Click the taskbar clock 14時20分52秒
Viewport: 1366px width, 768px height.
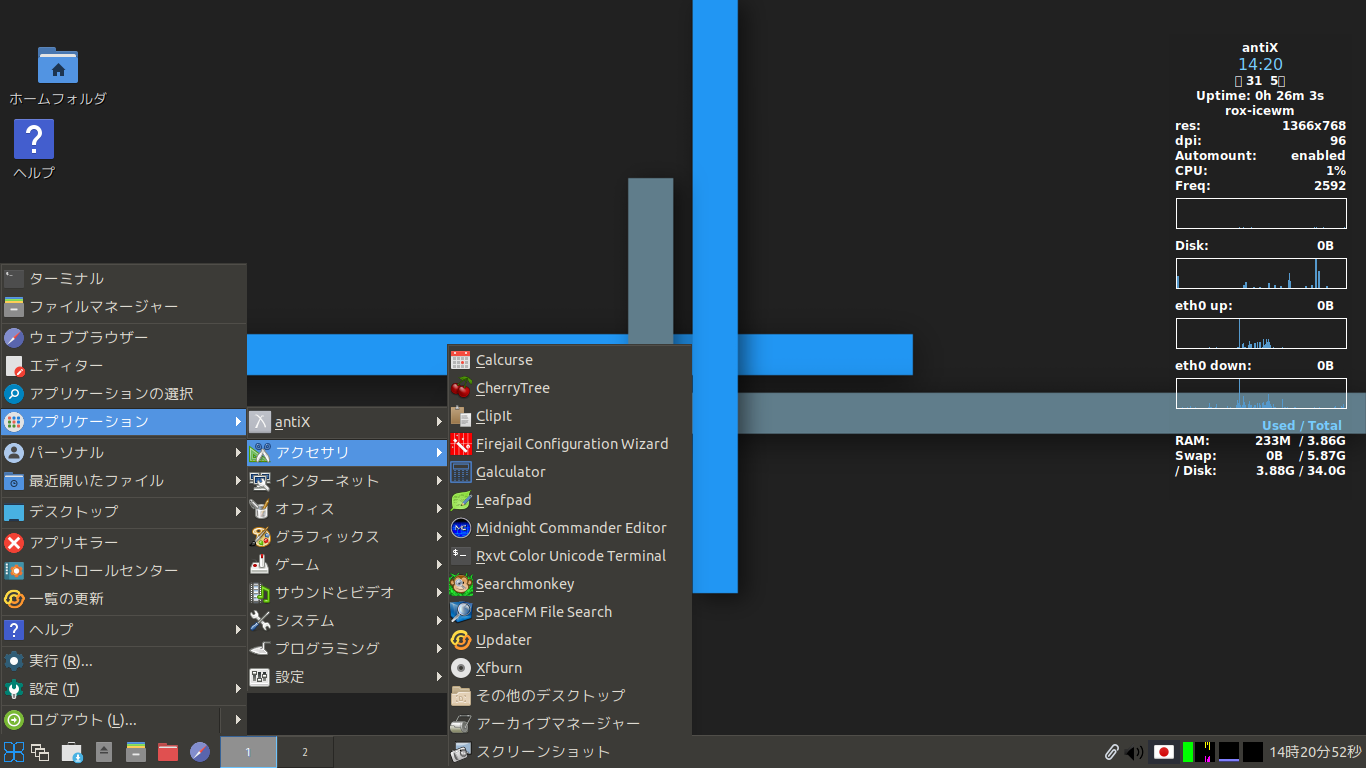[1315, 752]
